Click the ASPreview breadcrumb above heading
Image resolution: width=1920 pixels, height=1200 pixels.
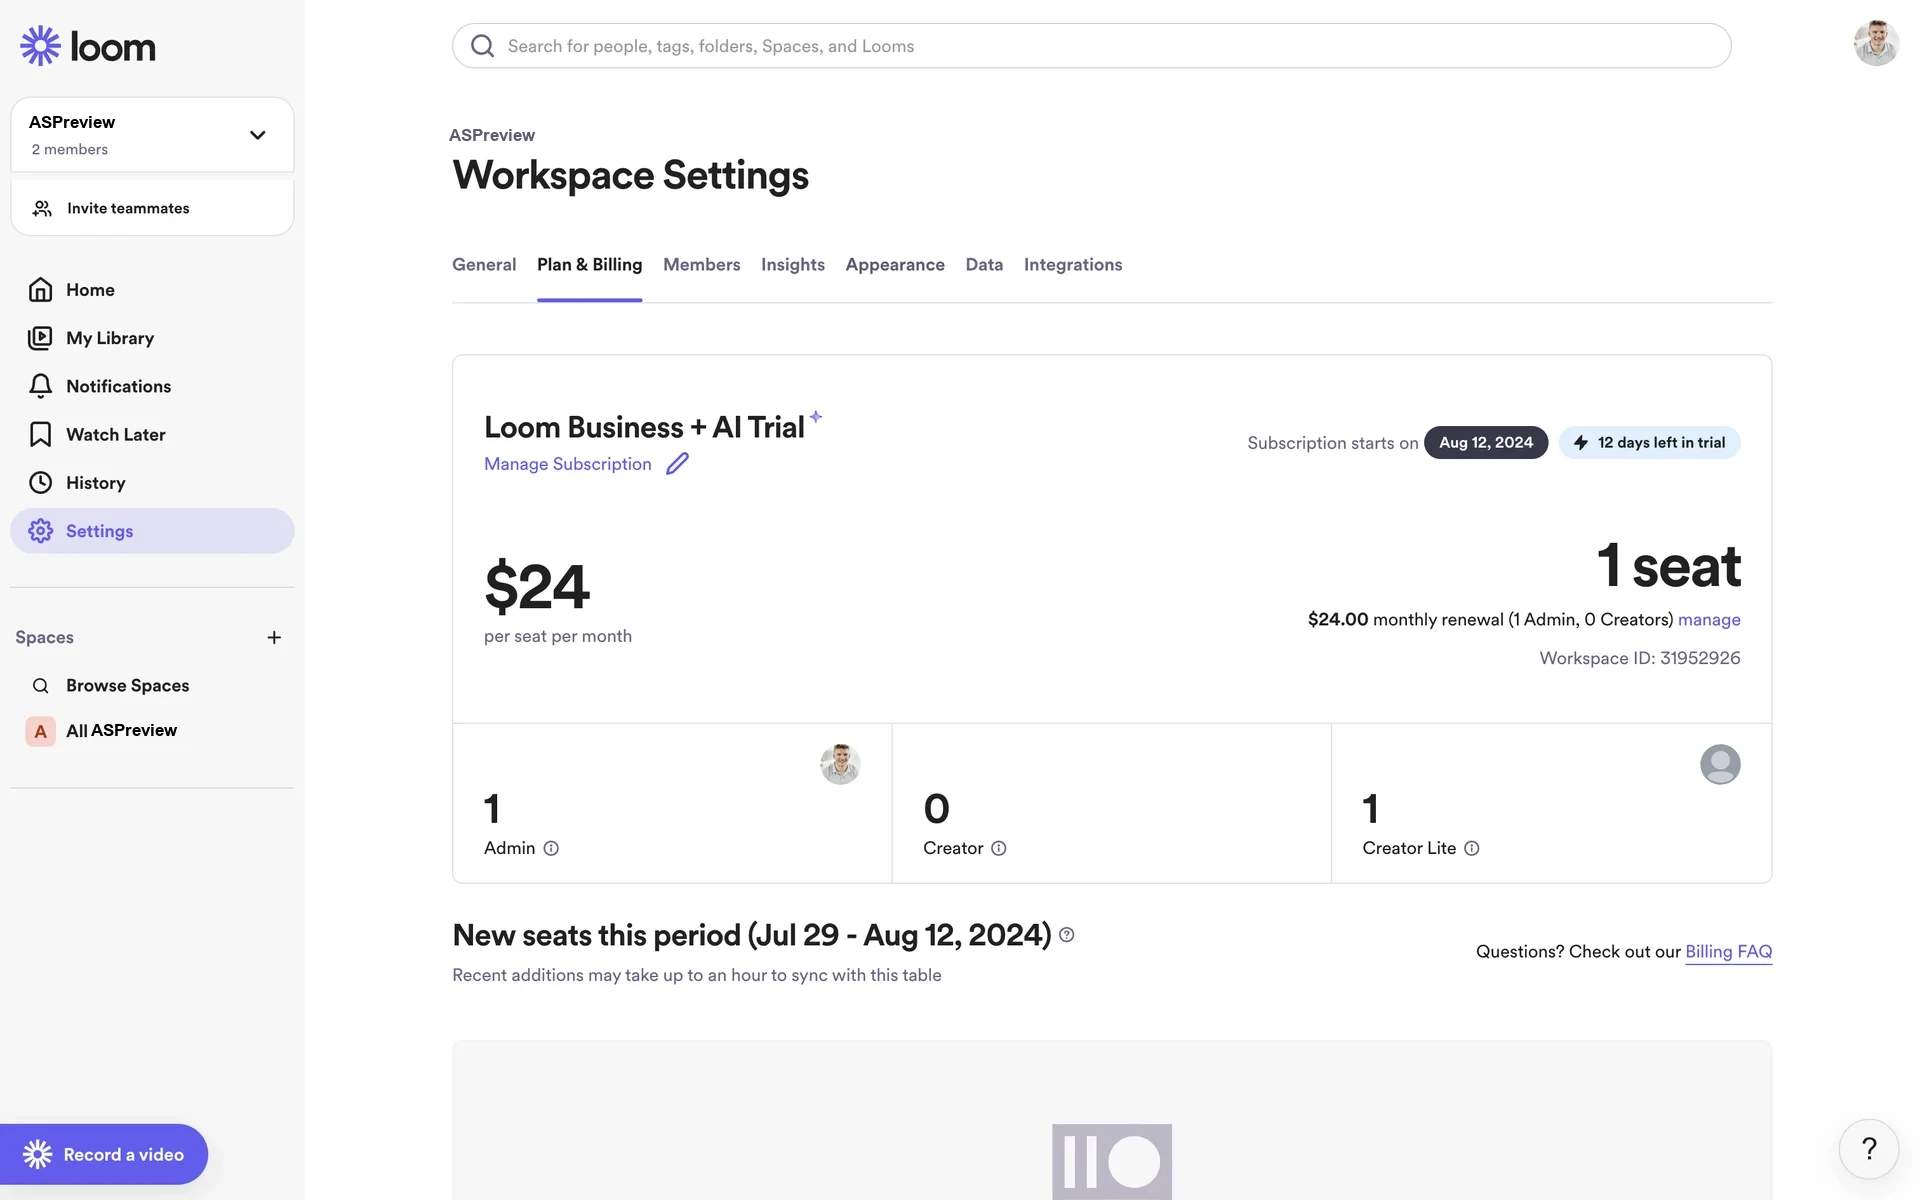(492, 135)
